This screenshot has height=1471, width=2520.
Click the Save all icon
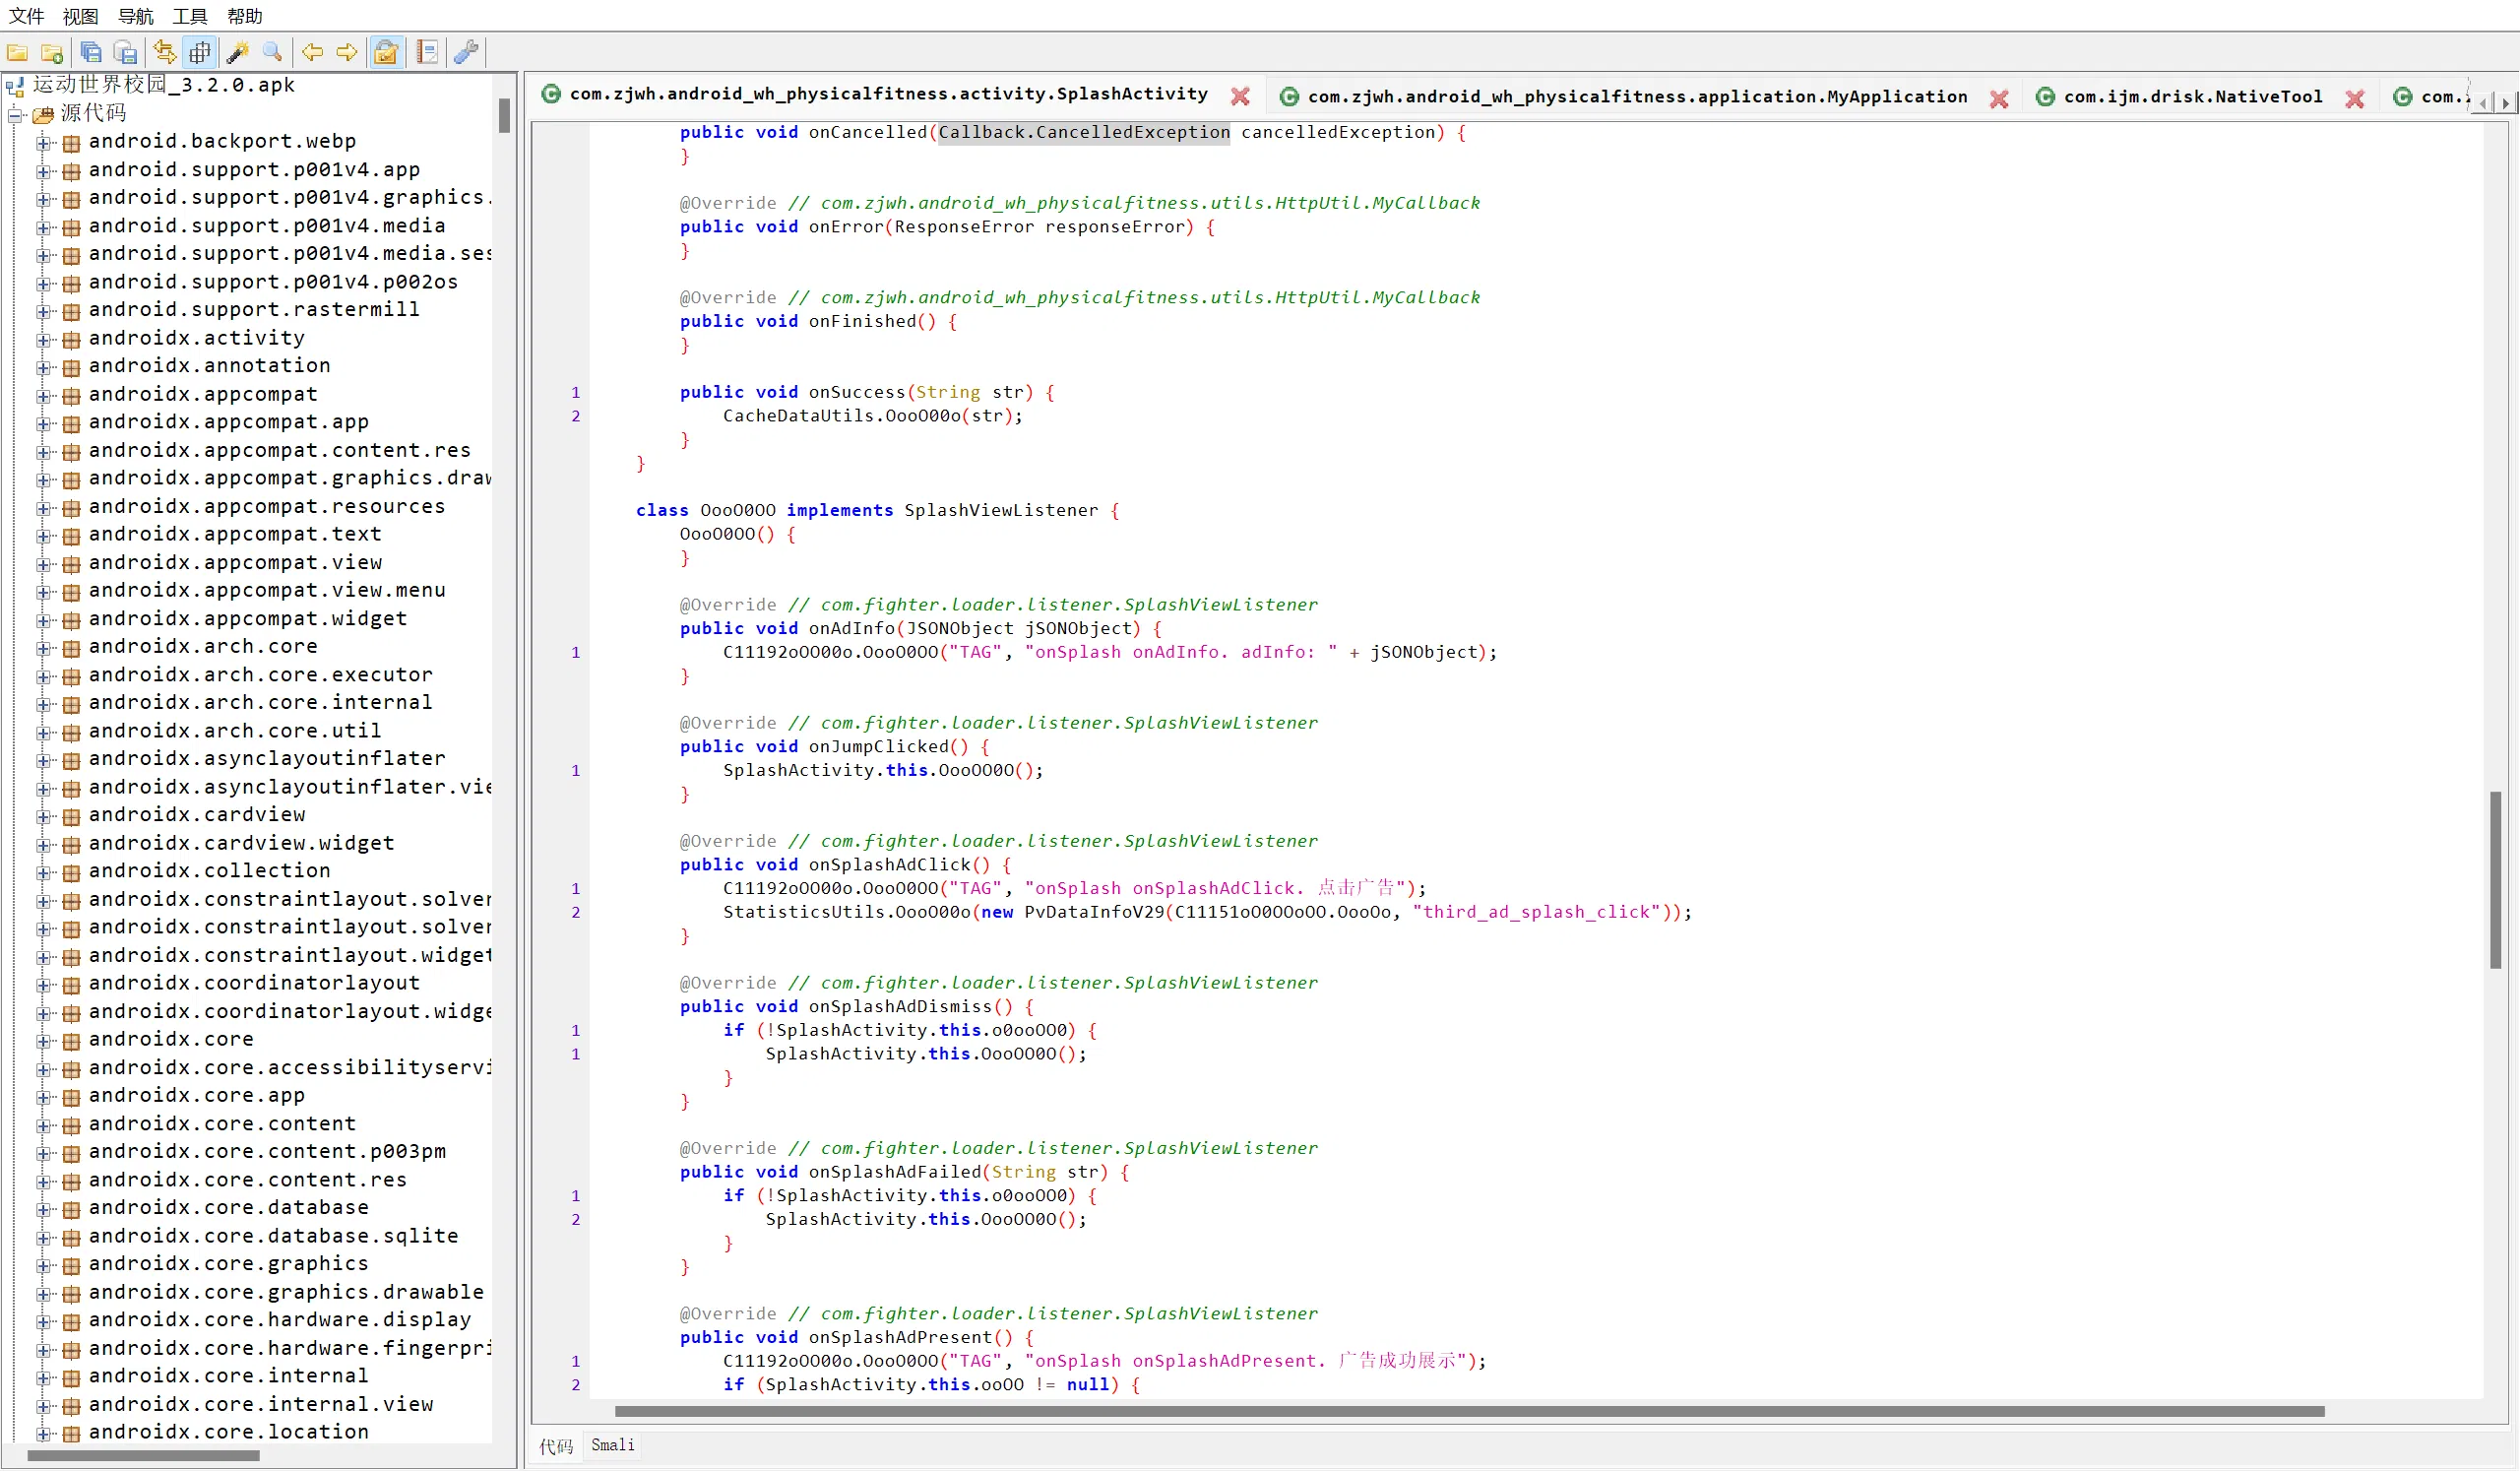(91, 52)
